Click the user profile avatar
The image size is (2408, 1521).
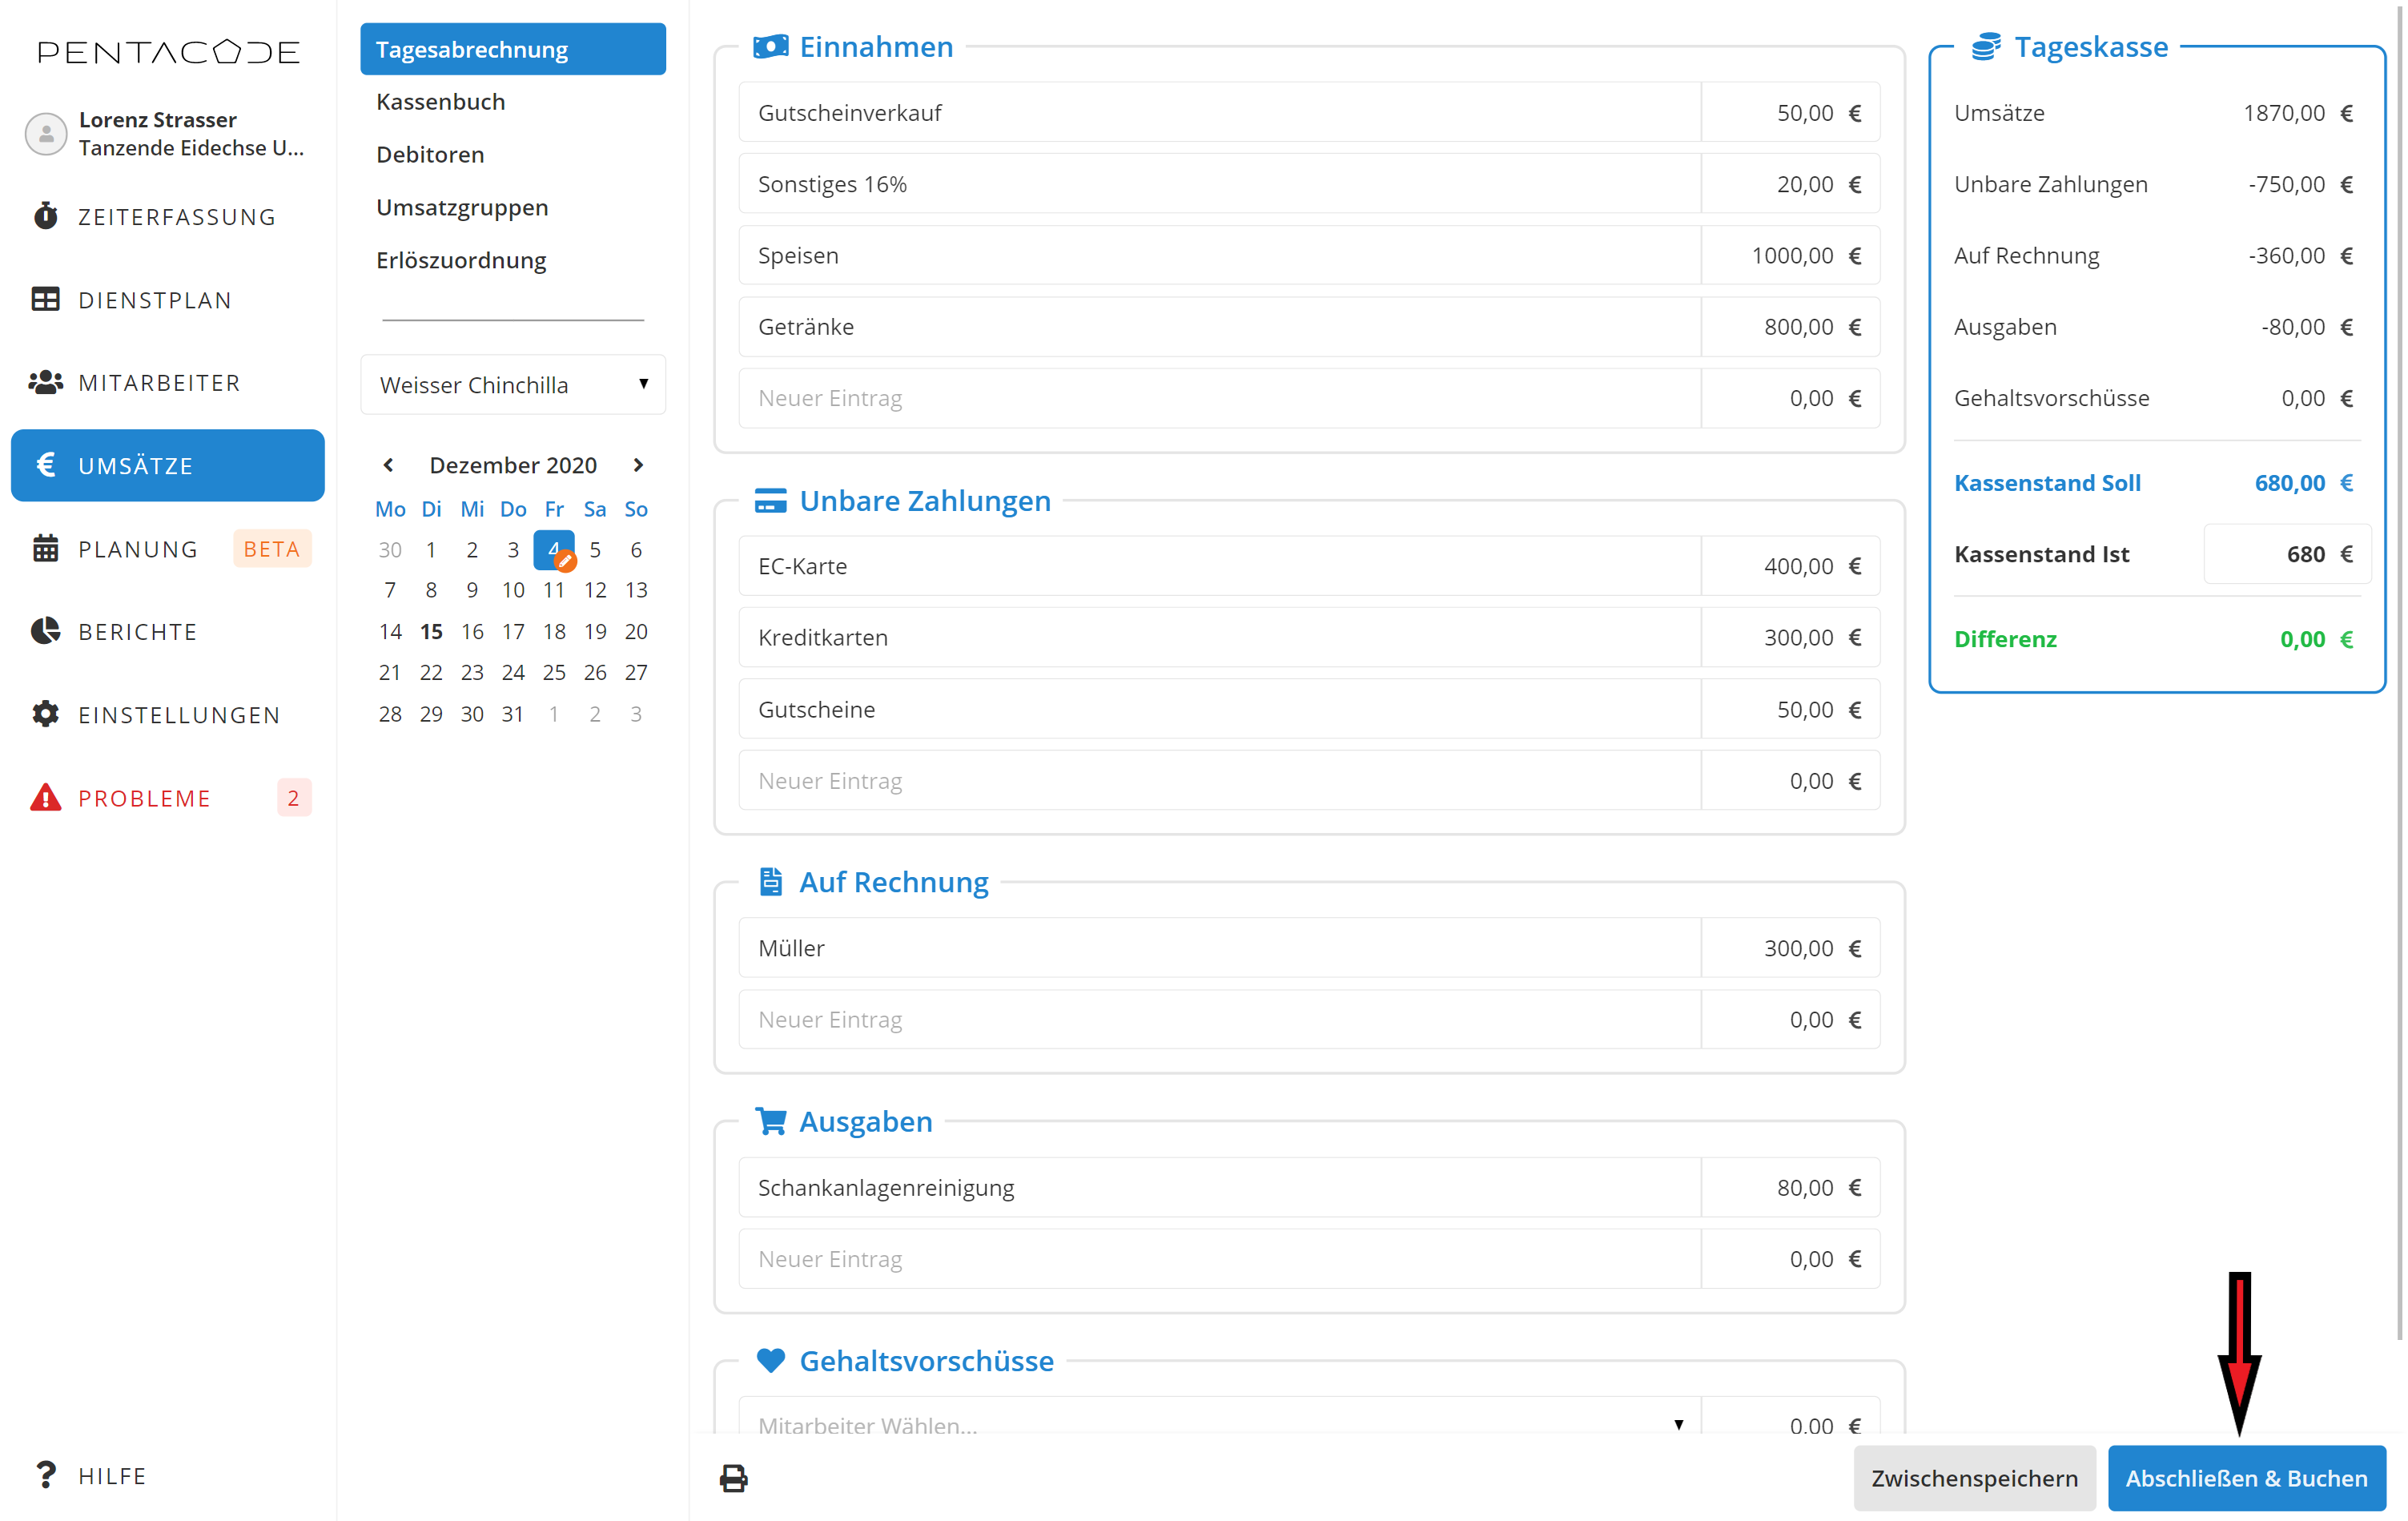(x=45, y=134)
